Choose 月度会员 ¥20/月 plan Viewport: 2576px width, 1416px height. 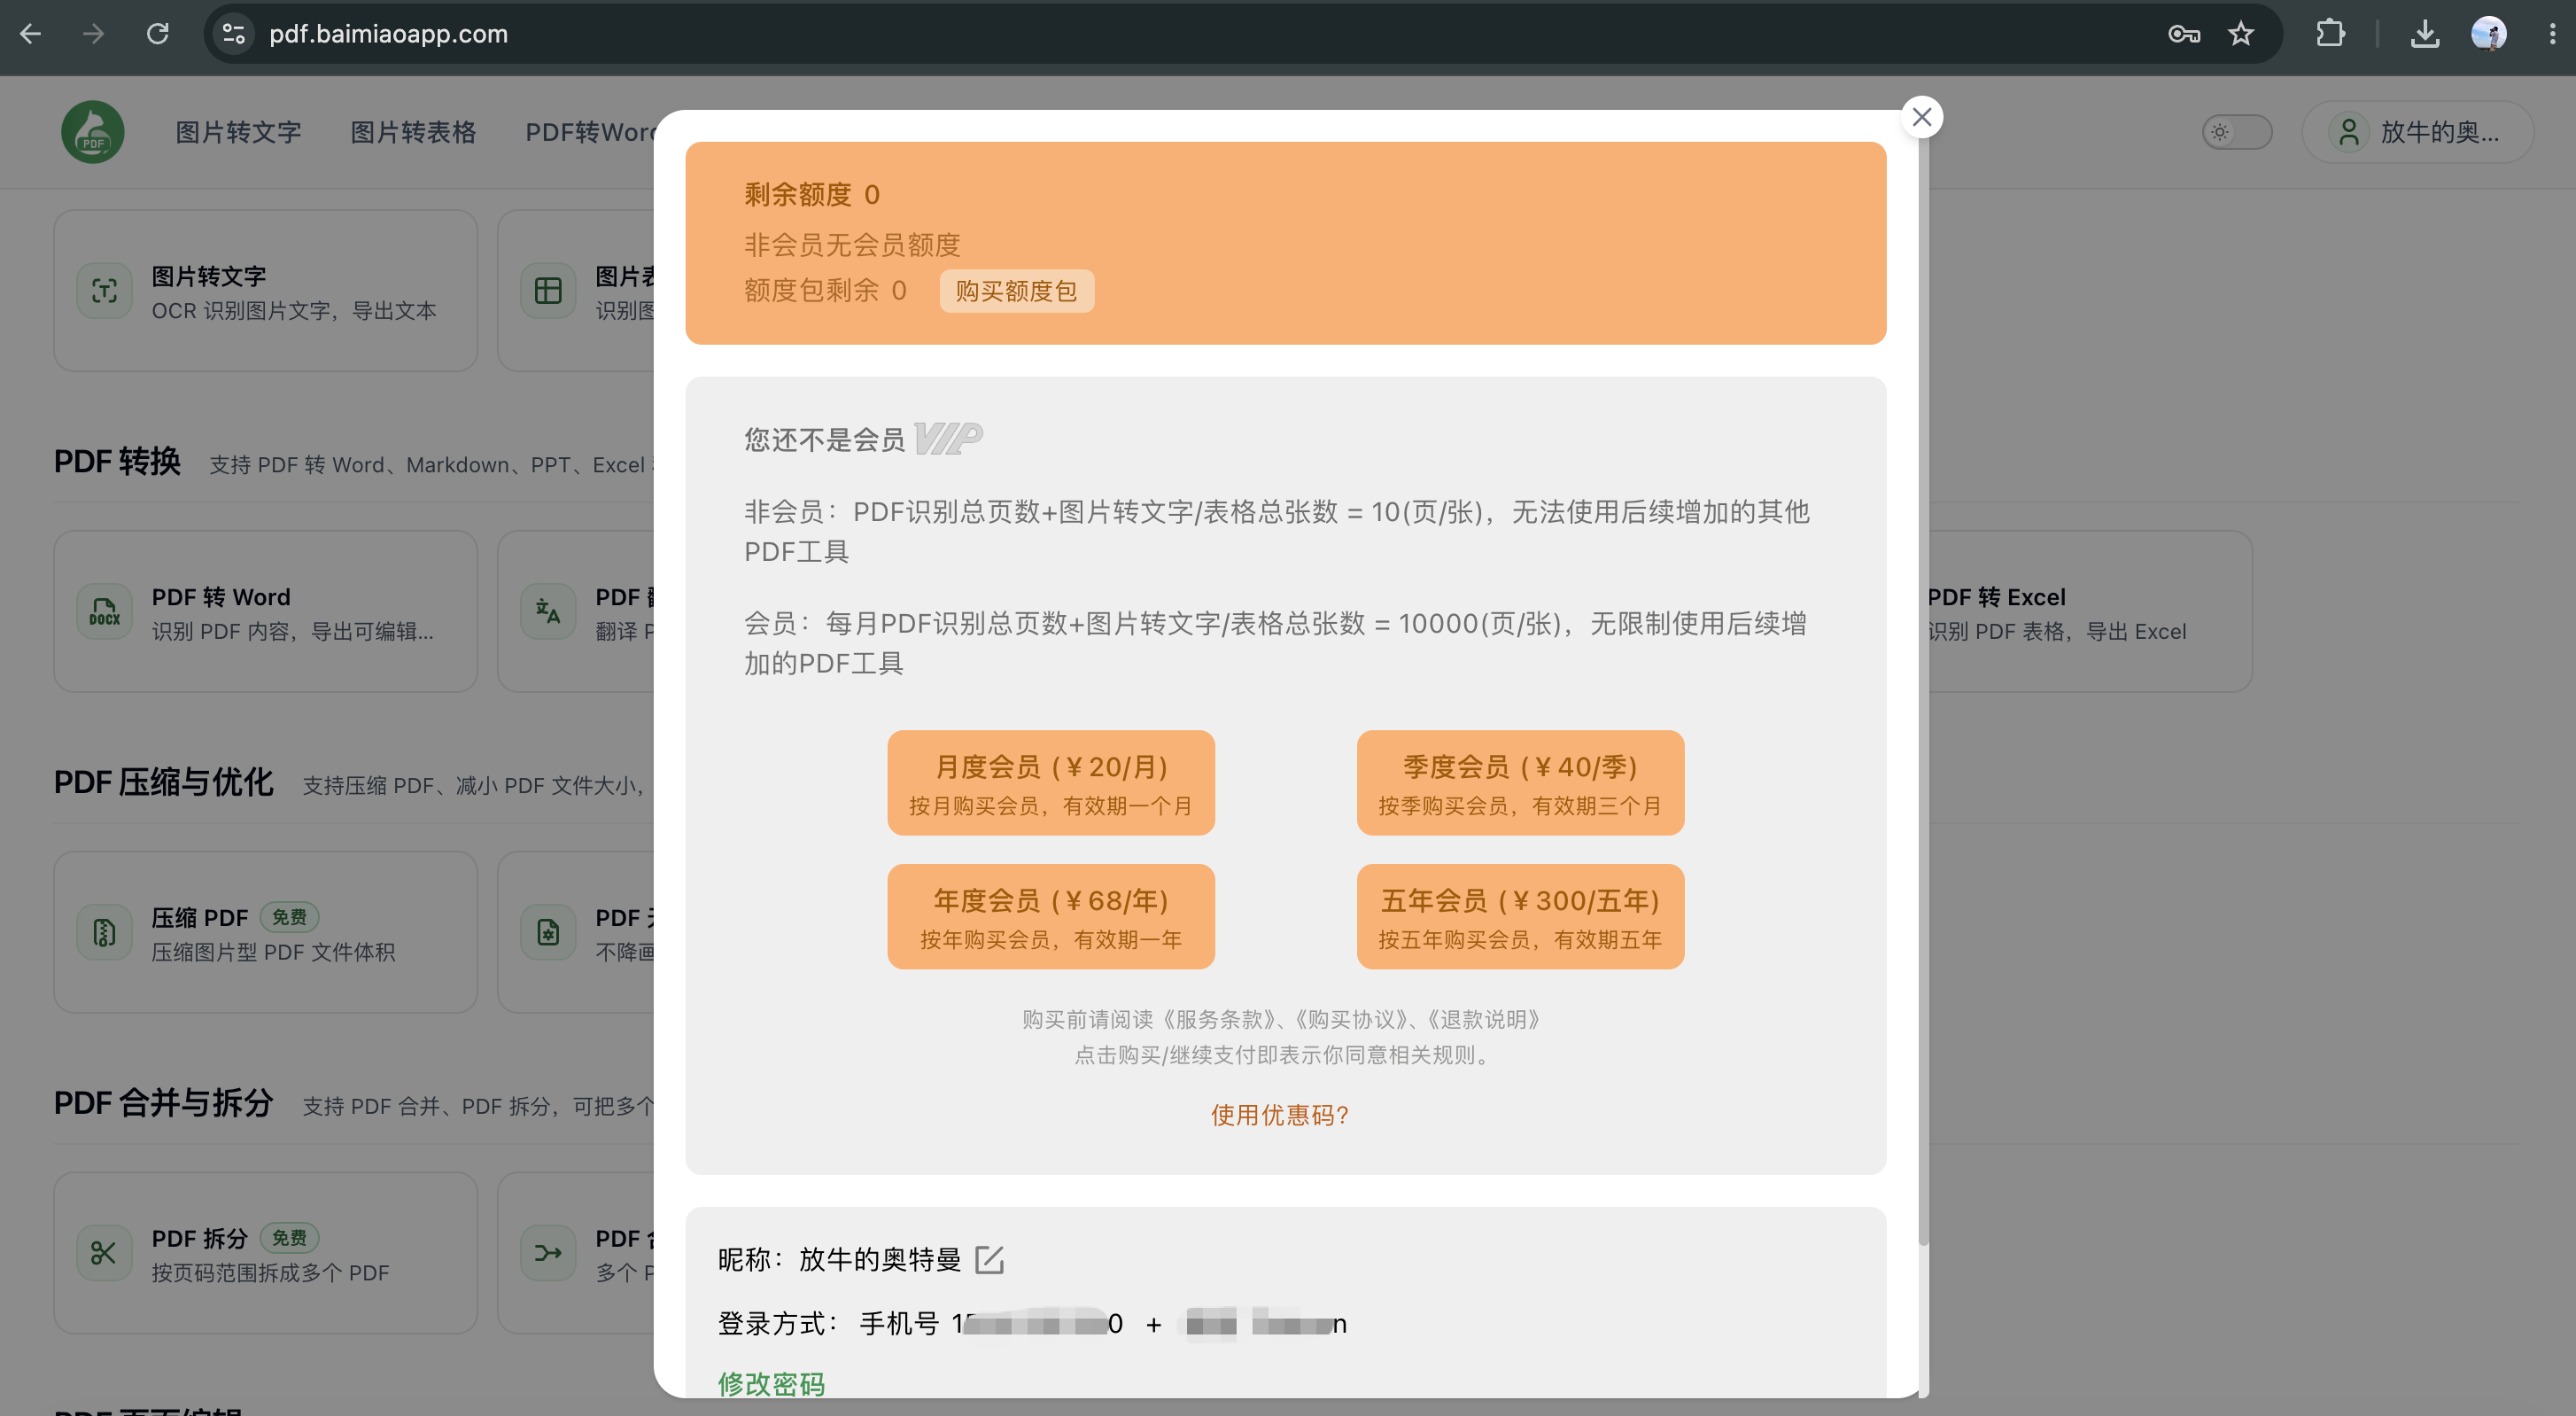[1051, 783]
